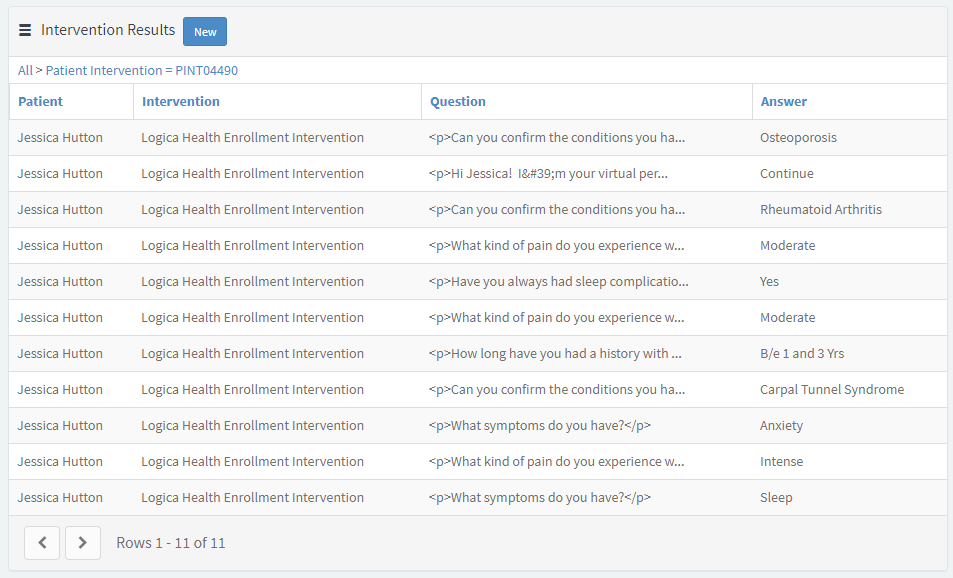The image size is (953, 578).
Task: Sort by Patient column header
Action: click(40, 101)
